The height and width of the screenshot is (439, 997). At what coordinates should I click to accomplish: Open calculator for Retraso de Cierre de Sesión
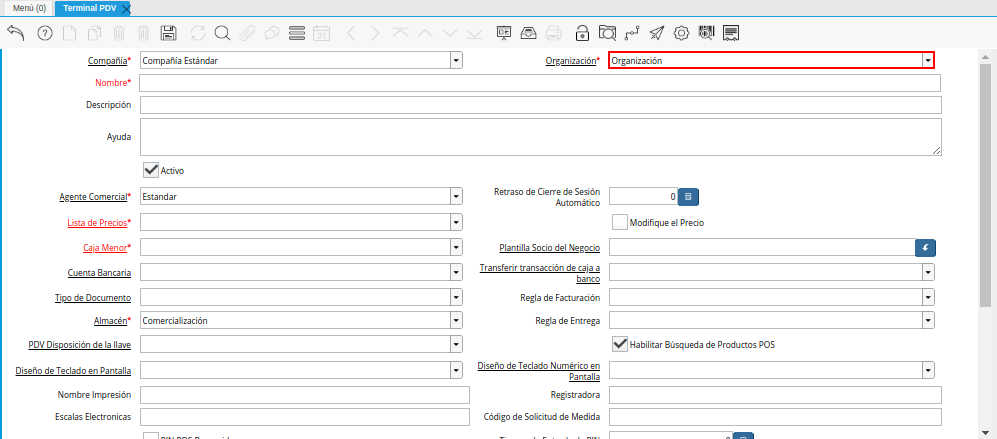[x=688, y=197]
